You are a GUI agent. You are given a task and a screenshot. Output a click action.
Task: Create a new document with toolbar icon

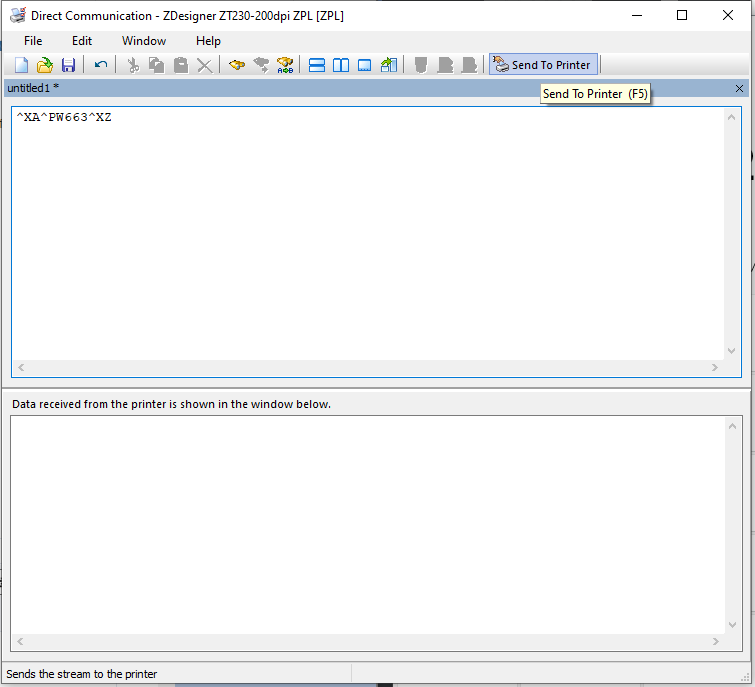tap(21, 65)
